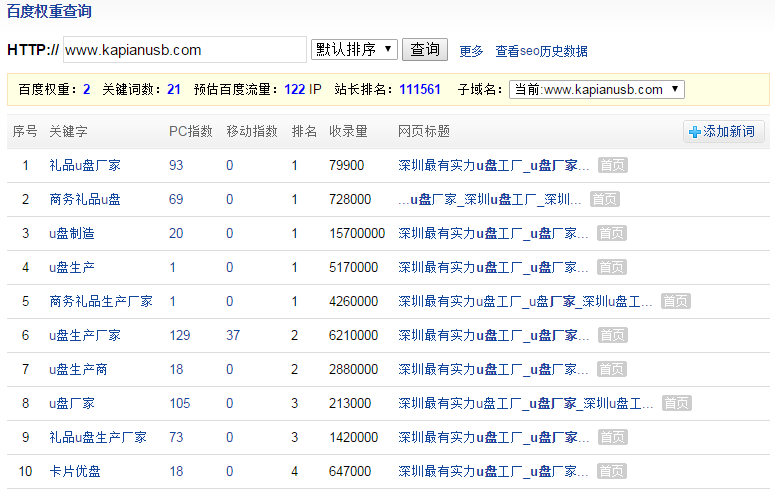The height and width of the screenshot is (490, 775).
Task: Open keyword 商务礼品生产厂家
Action: coord(101,302)
